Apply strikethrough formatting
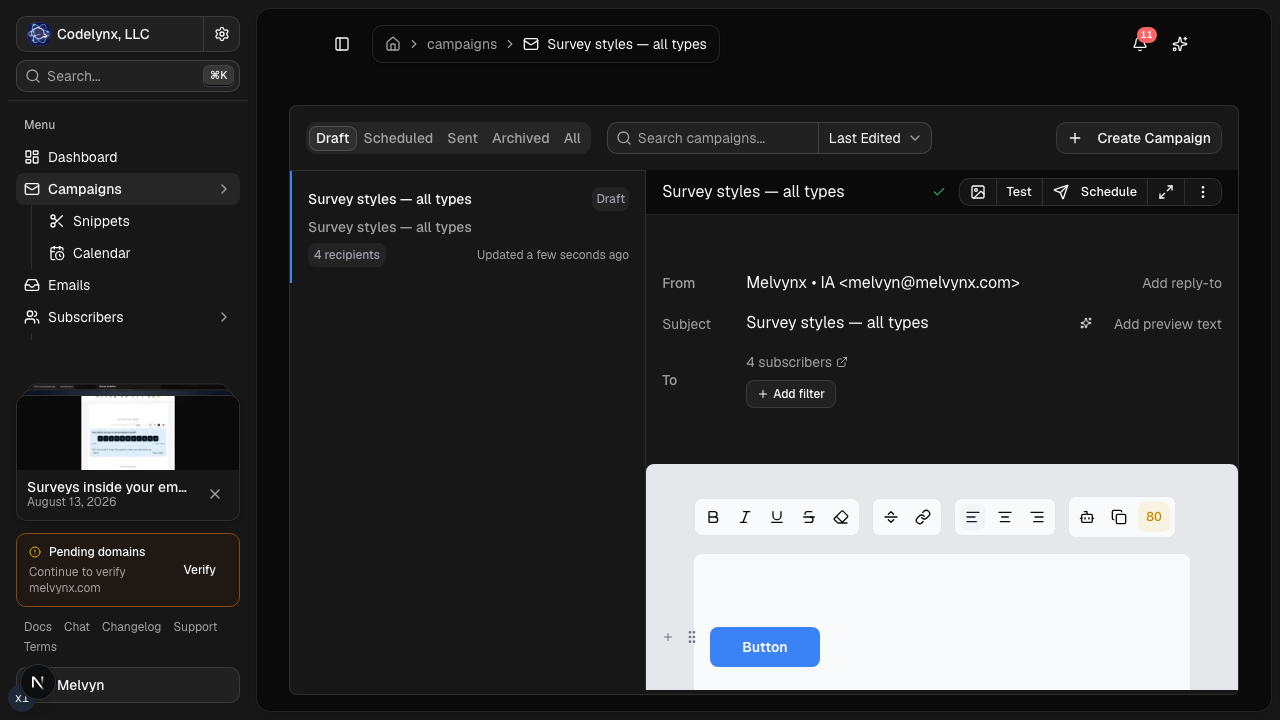1280x720 pixels. point(809,517)
